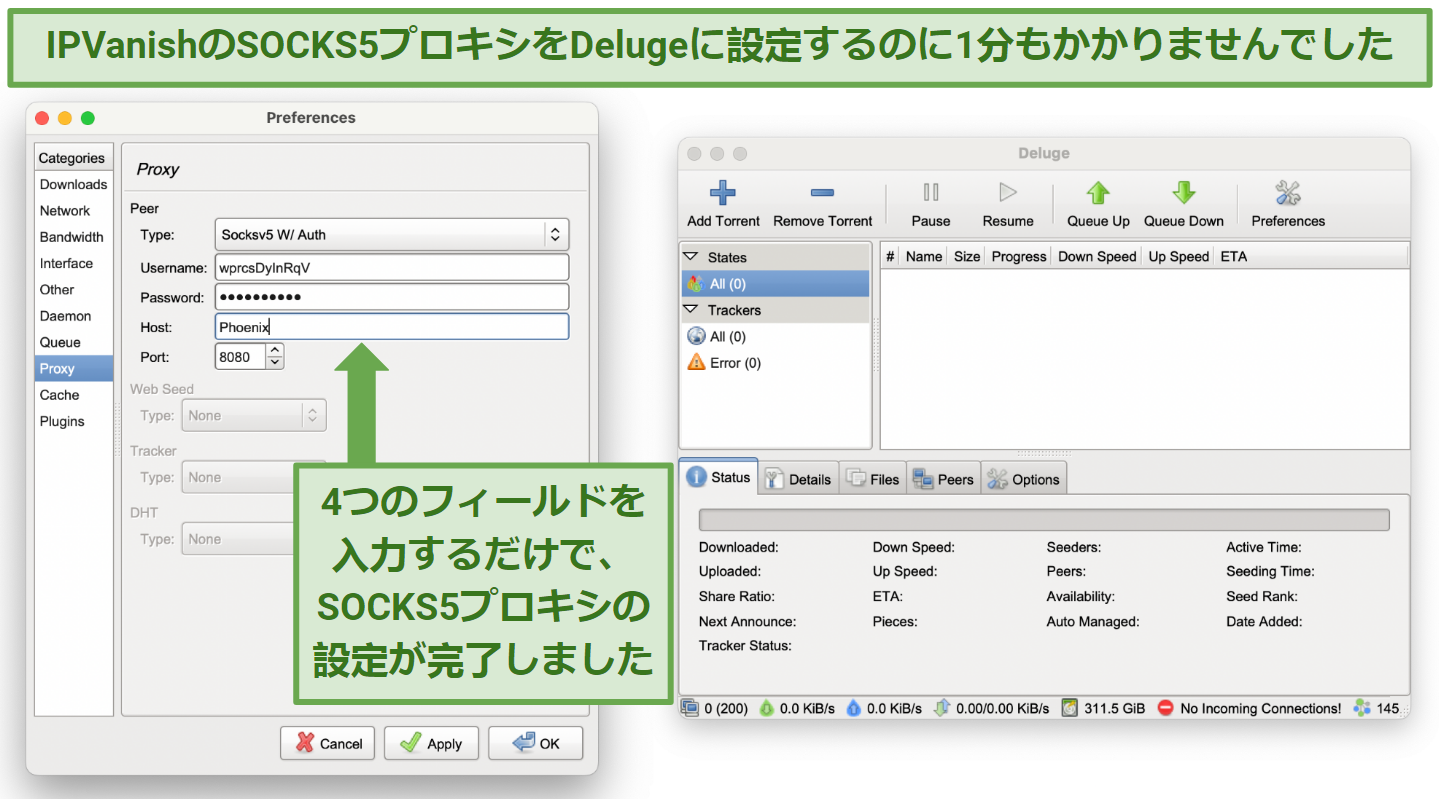The width and height of the screenshot is (1439, 799).
Task: Select Network category in Preferences
Action: 73,211
